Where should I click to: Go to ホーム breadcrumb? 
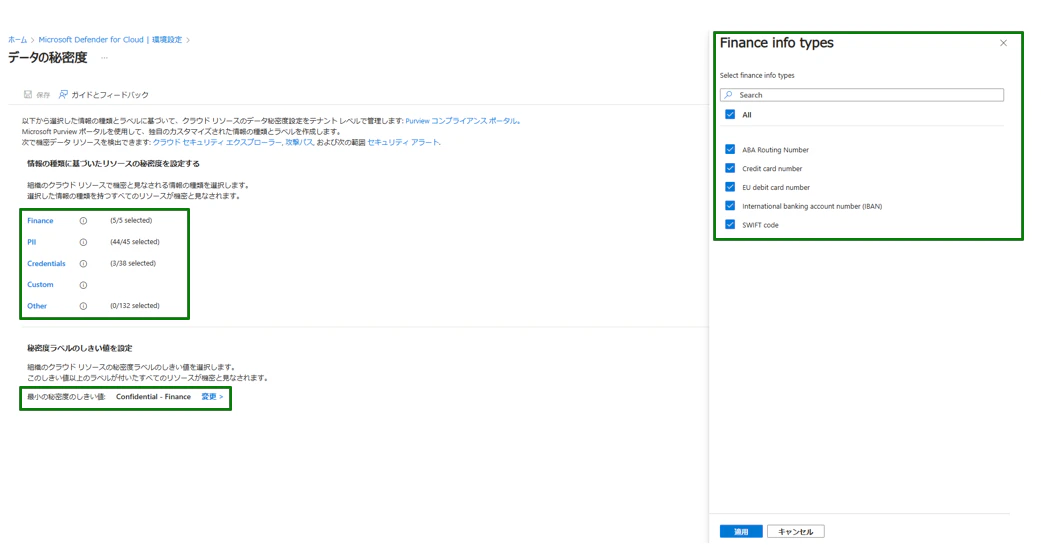click(x=18, y=40)
